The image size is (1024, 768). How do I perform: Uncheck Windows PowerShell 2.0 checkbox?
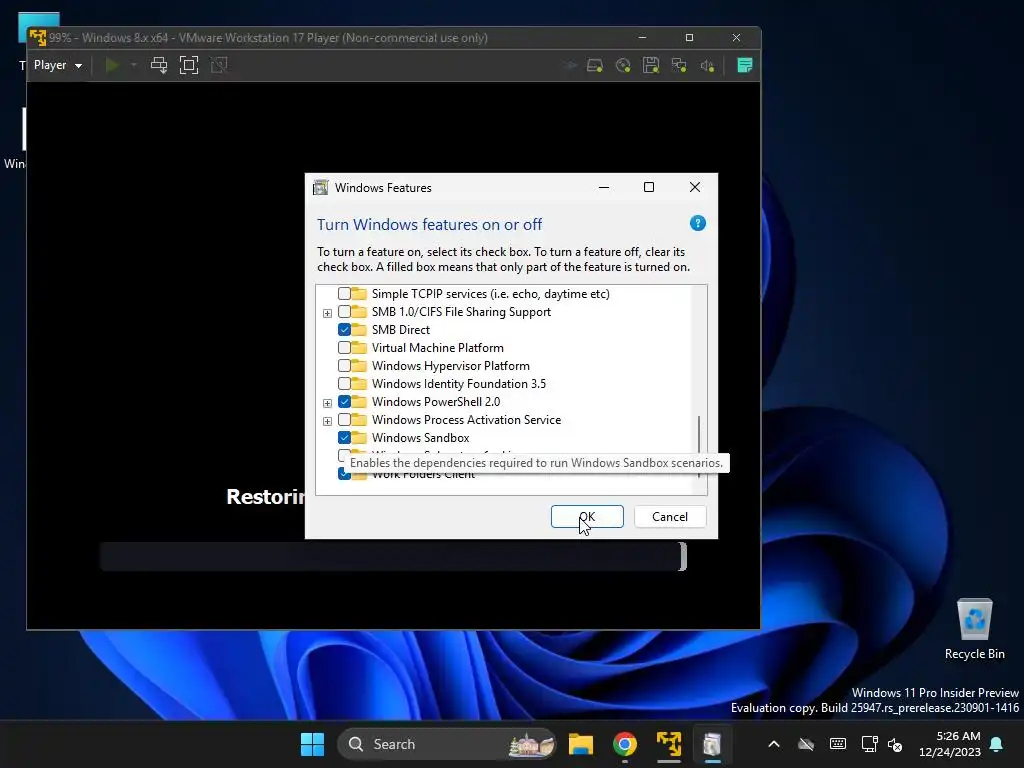point(344,402)
